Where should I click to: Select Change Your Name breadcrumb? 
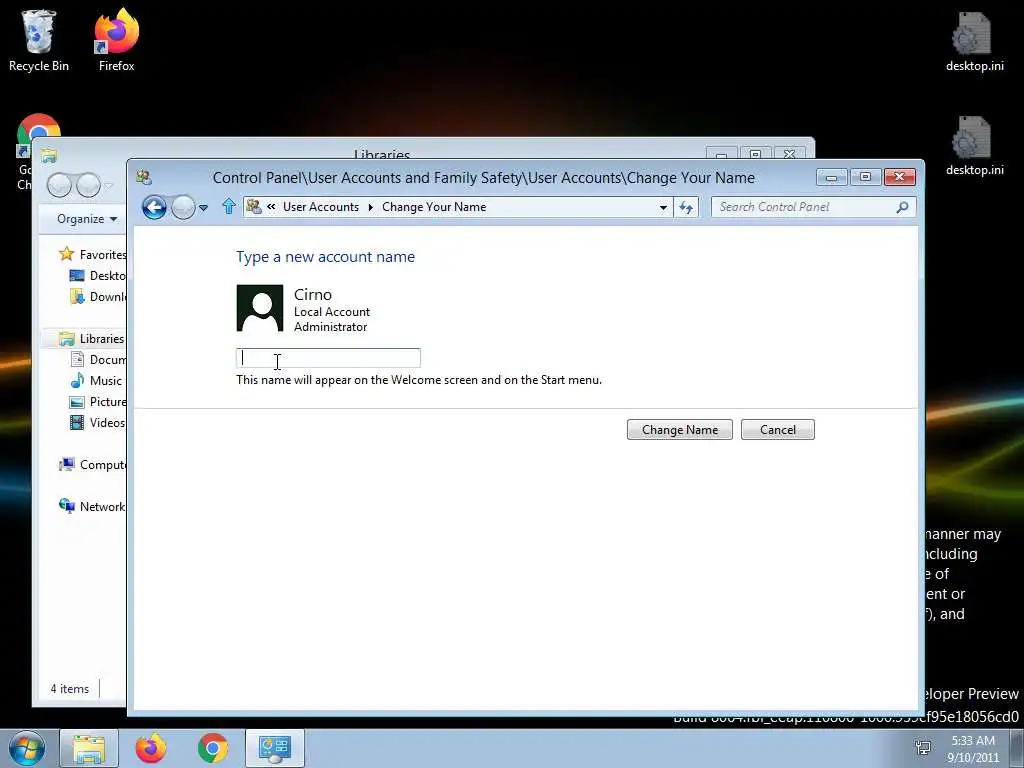[x=434, y=207]
